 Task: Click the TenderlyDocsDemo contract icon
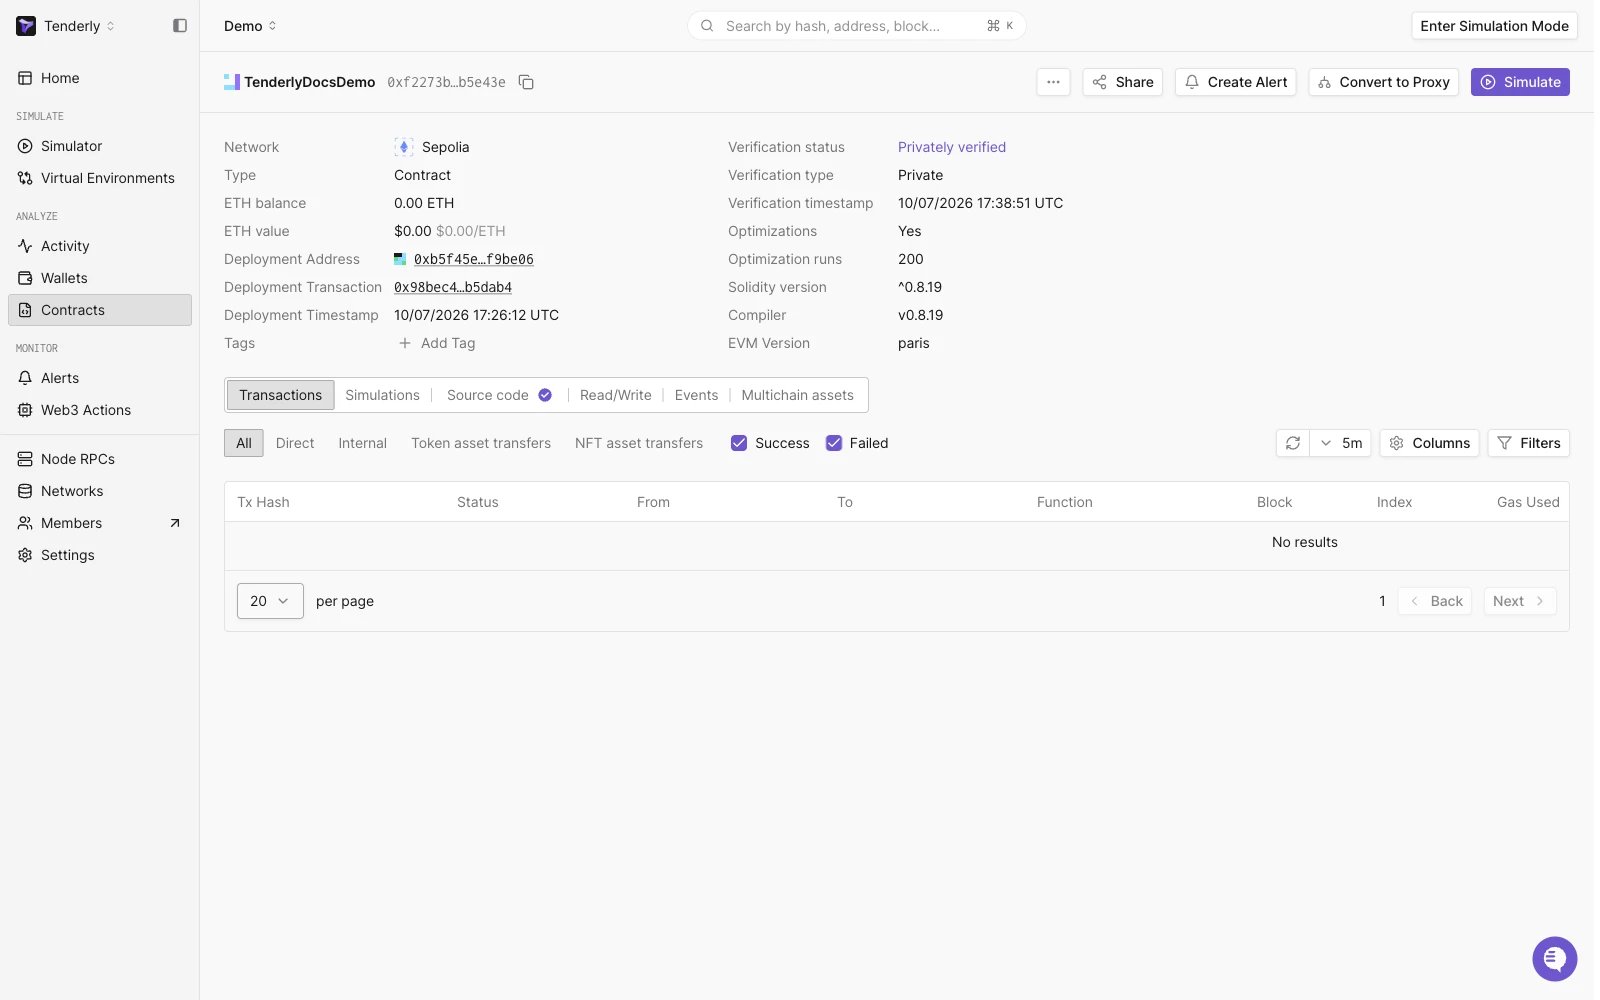point(232,82)
